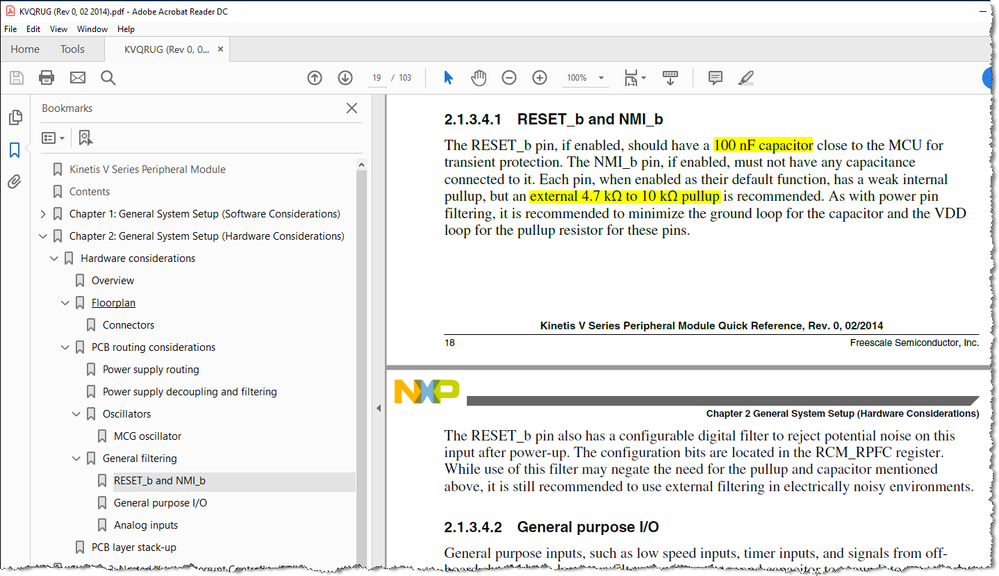Jump to General purpose I/O bookmark
Viewport: 999px width, 576px height.
(x=161, y=503)
